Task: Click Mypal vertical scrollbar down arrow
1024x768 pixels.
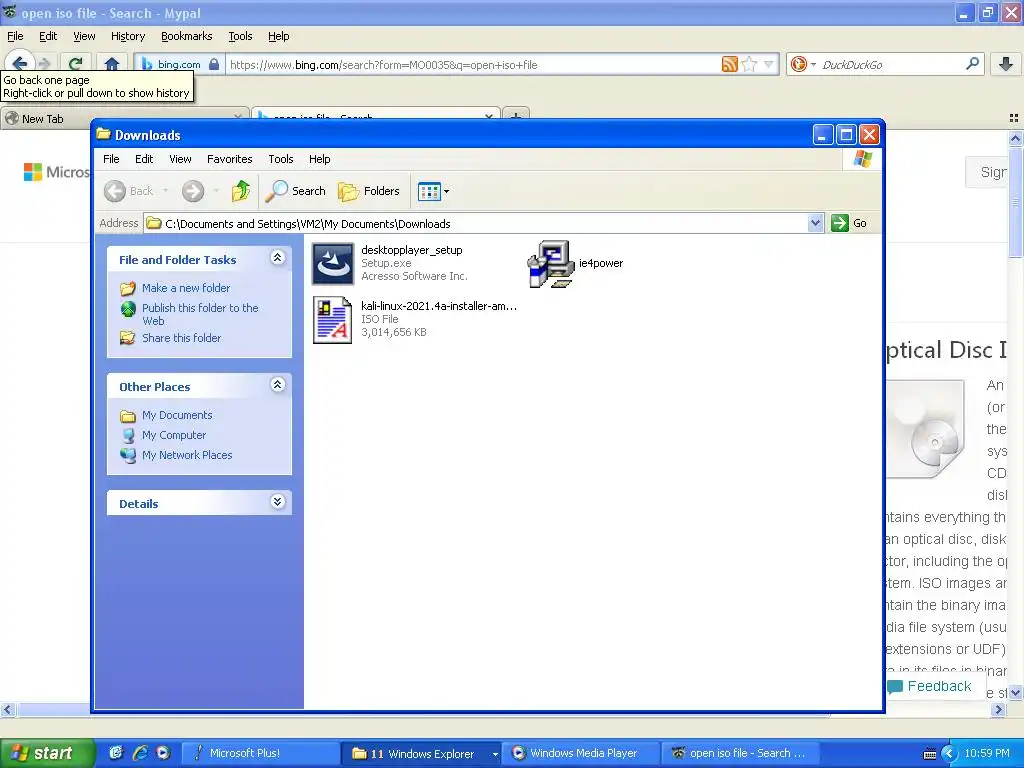Action: (1016, 693)
